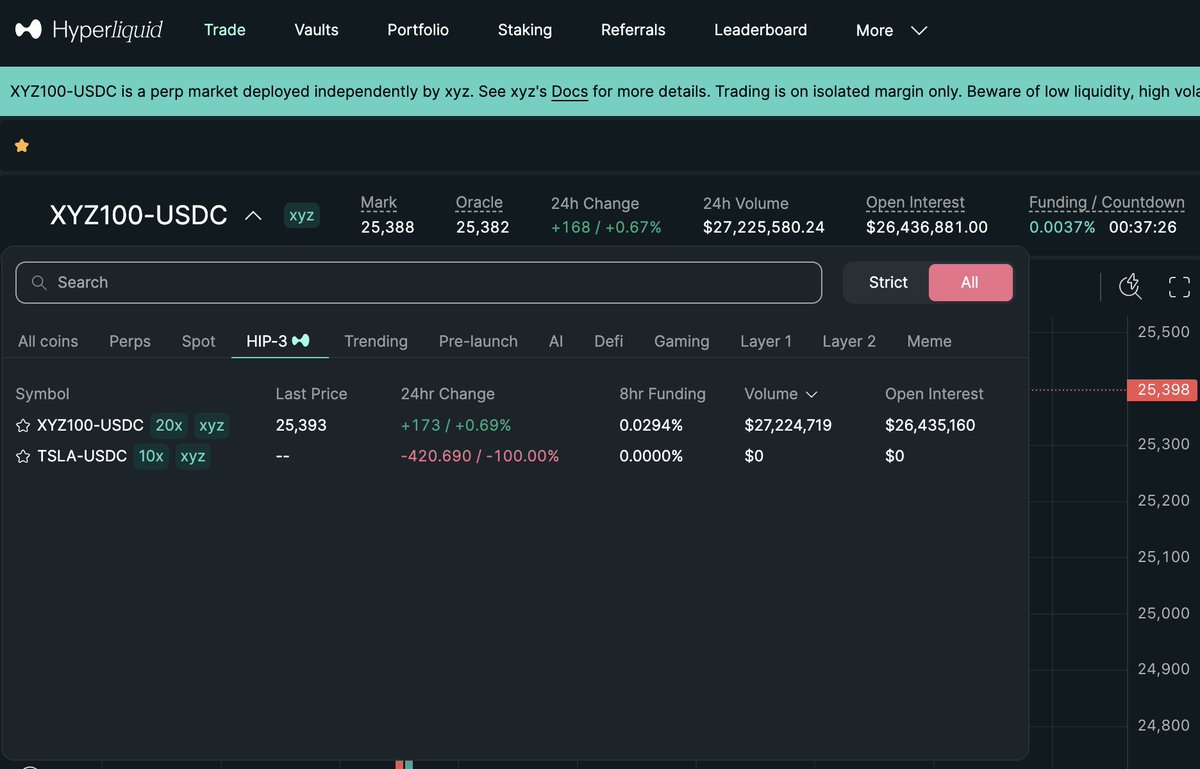Toggle fullscreen chart icon

tap(1179, 287)
